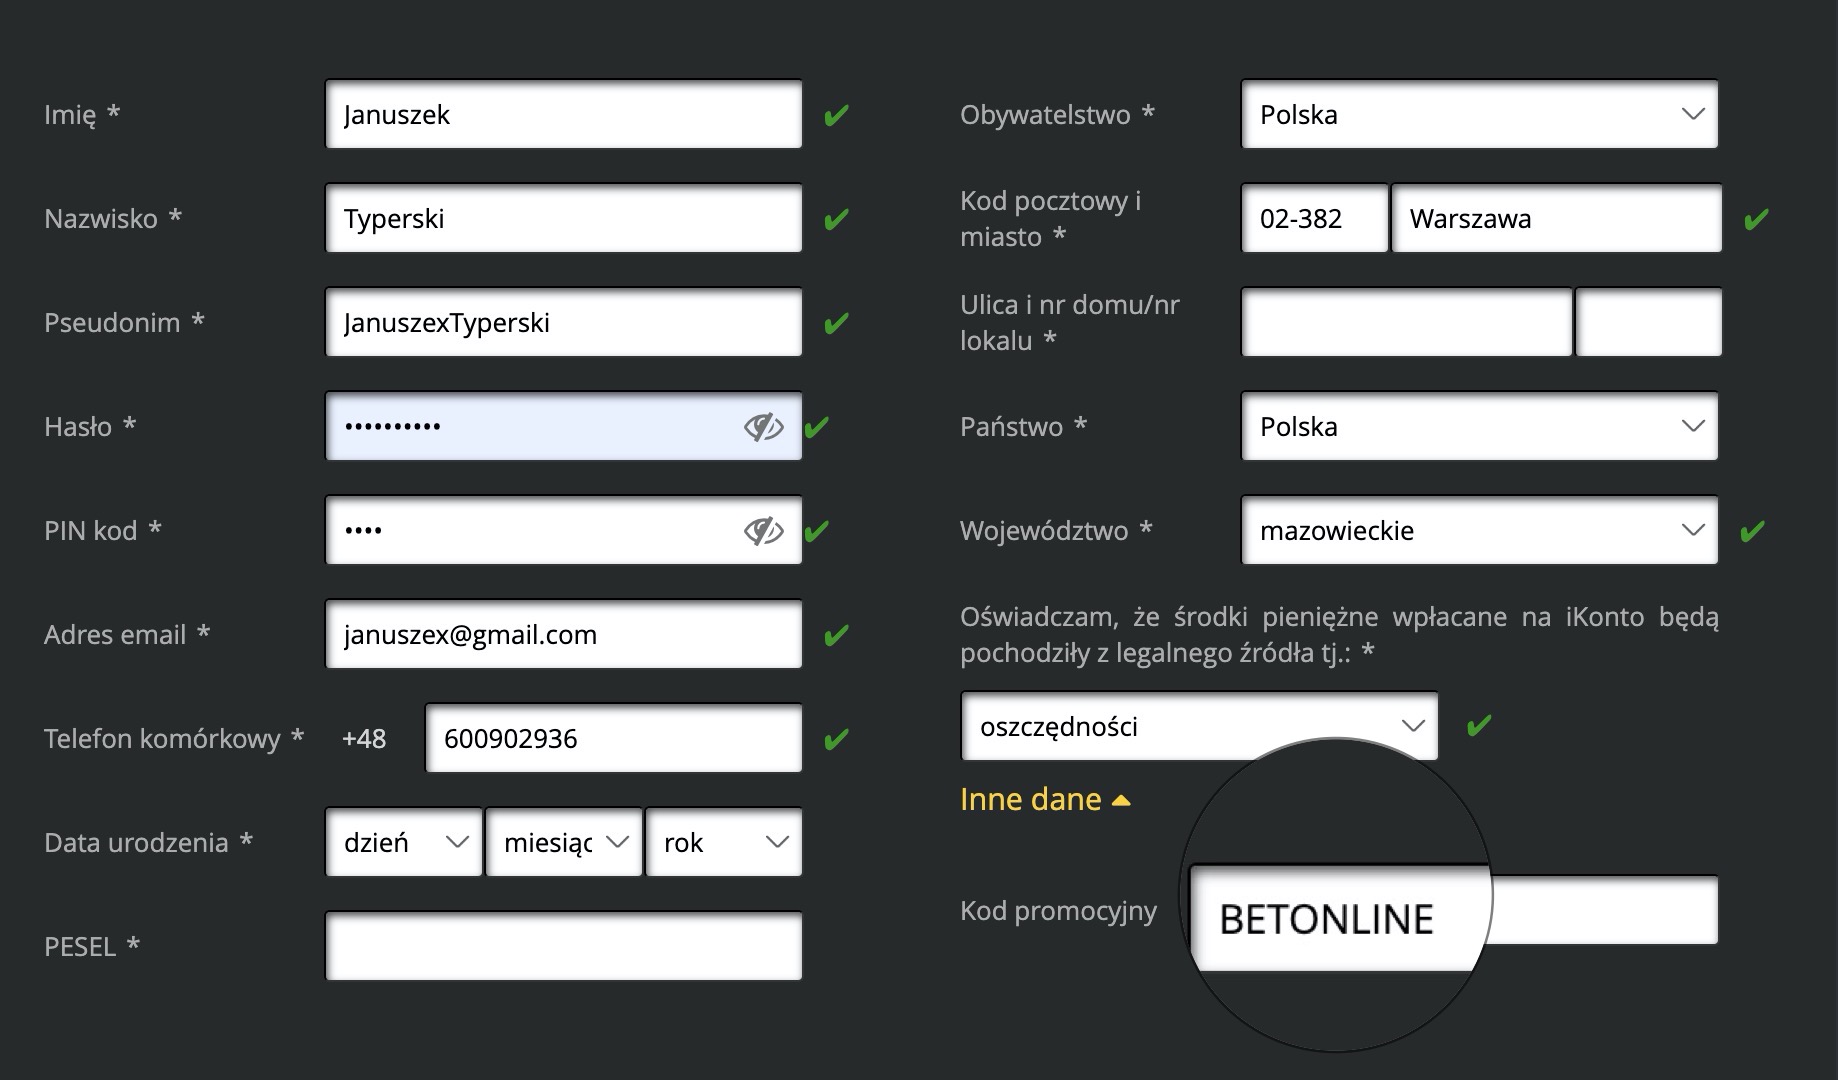The image size is (1838, 1080).
Task: Click the Województwo label
Action: [x=1056, y=531]
